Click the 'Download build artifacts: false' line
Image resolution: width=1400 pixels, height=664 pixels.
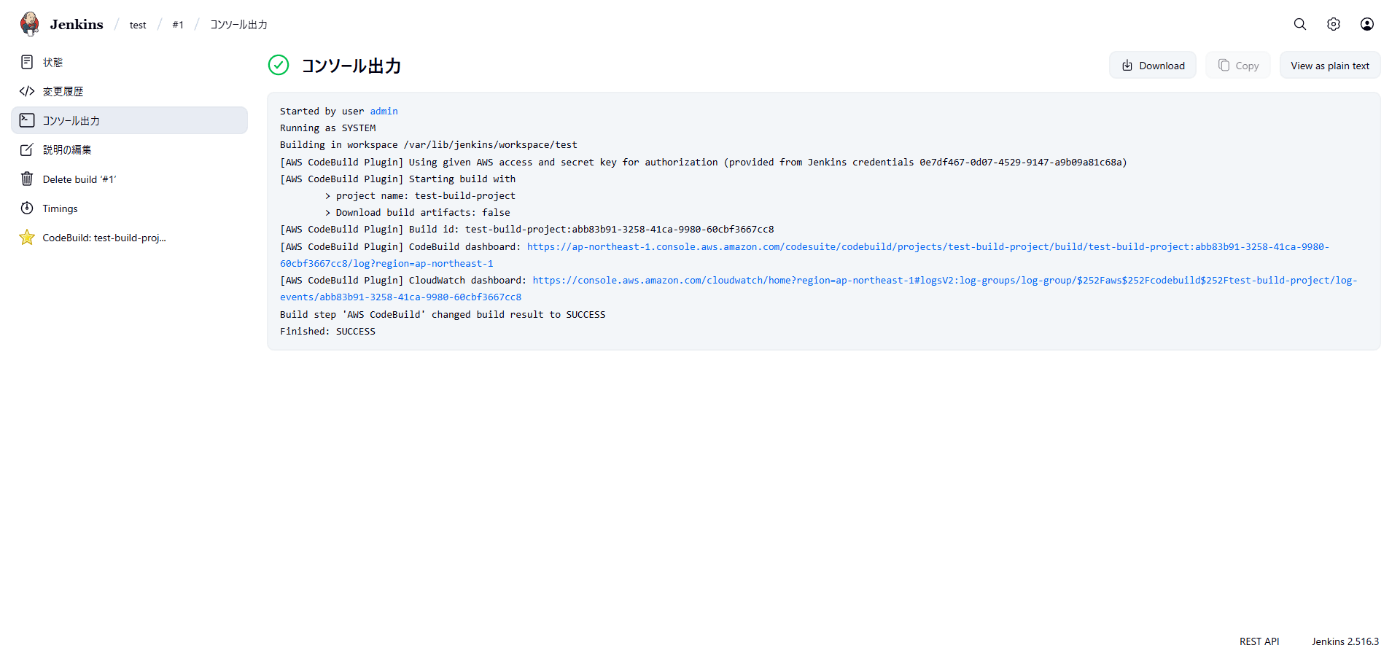pyautogui.click(x=417, y=212)
